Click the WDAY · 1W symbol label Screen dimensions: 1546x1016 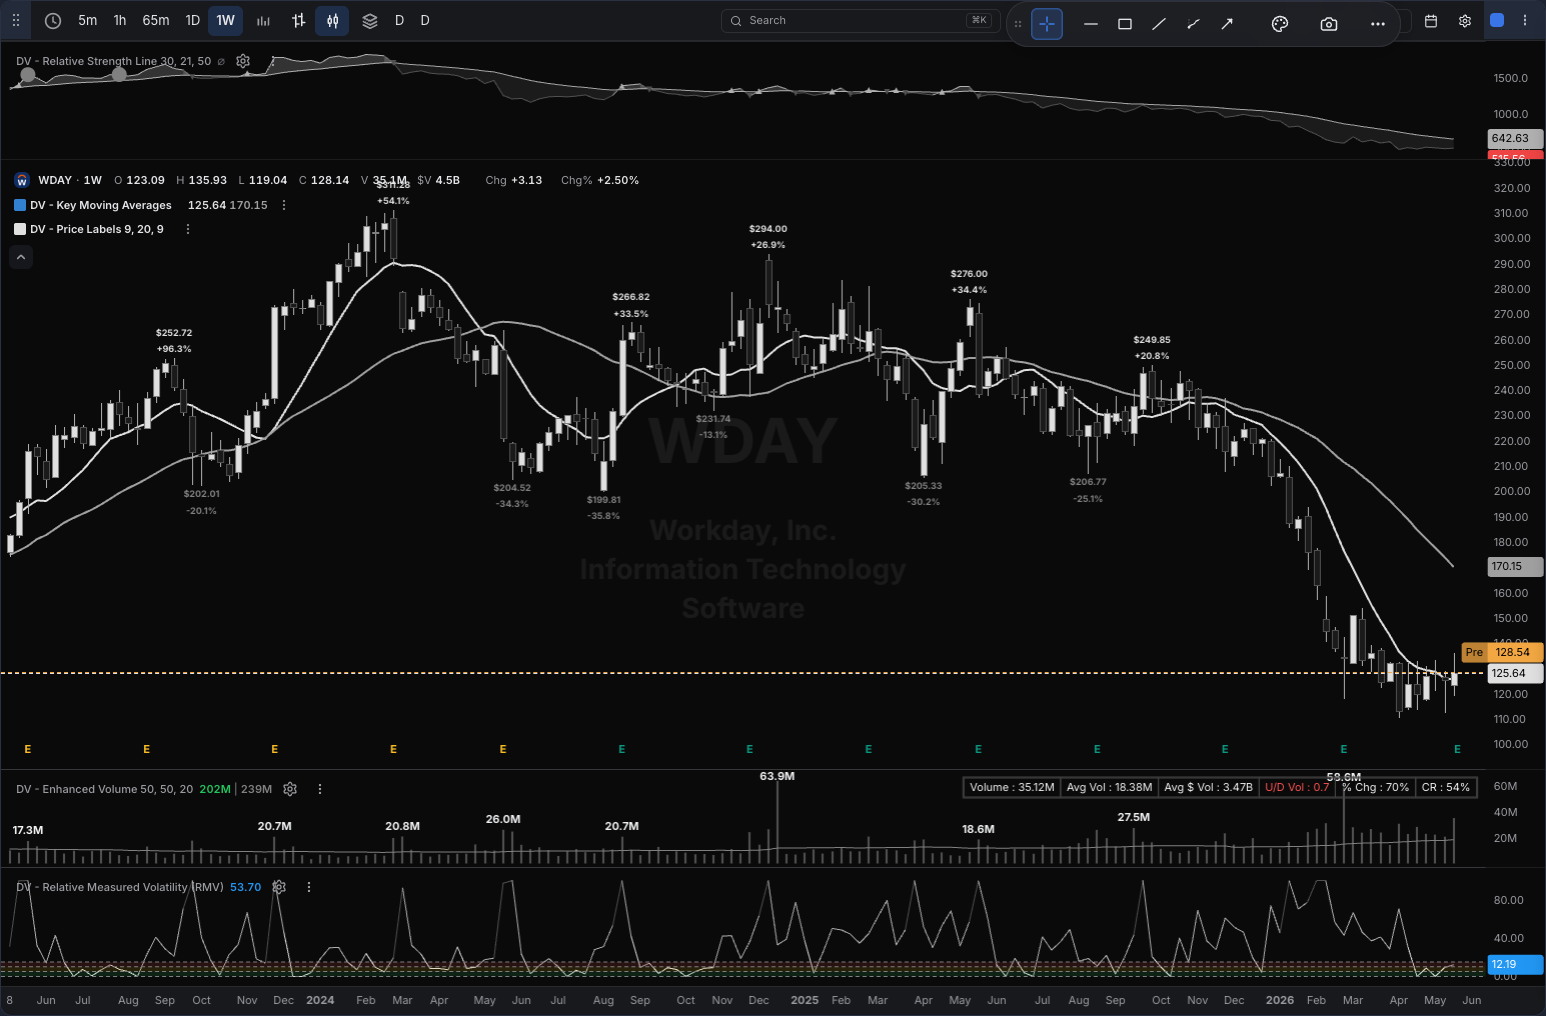coord(70,180)
